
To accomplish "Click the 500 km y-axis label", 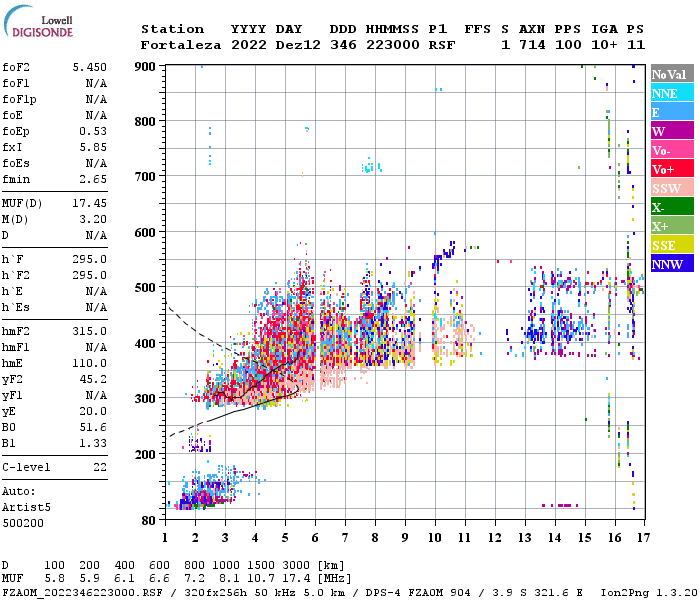I will tap(145, 288).
